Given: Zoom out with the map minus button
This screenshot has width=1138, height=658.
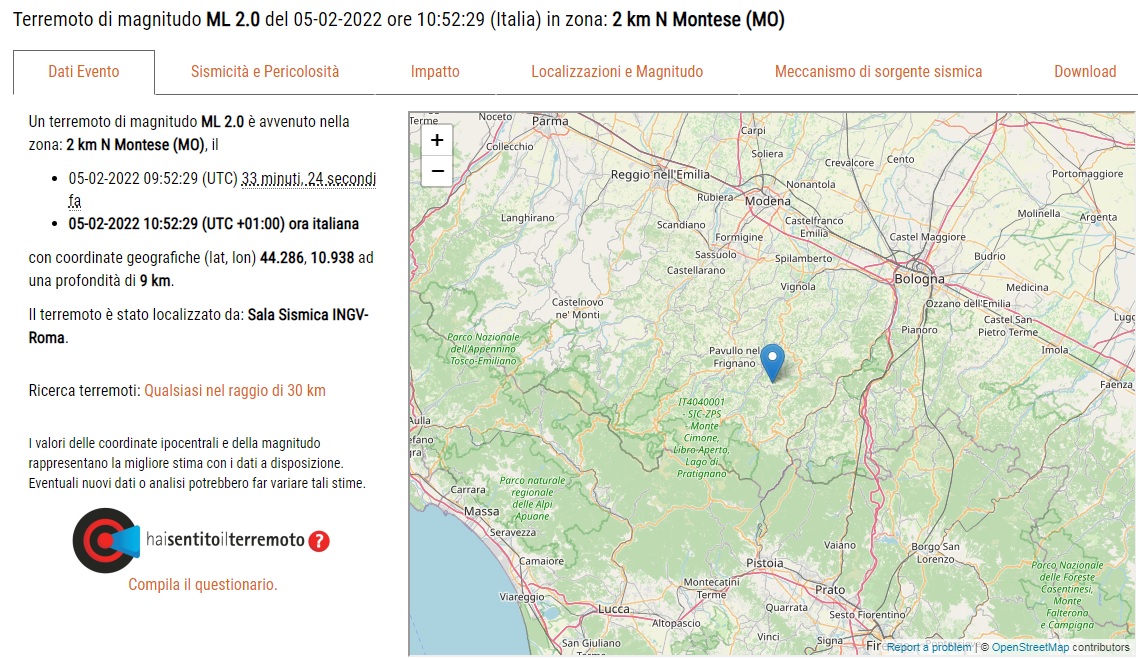Looking at the screenshot, I should (437, 171).
